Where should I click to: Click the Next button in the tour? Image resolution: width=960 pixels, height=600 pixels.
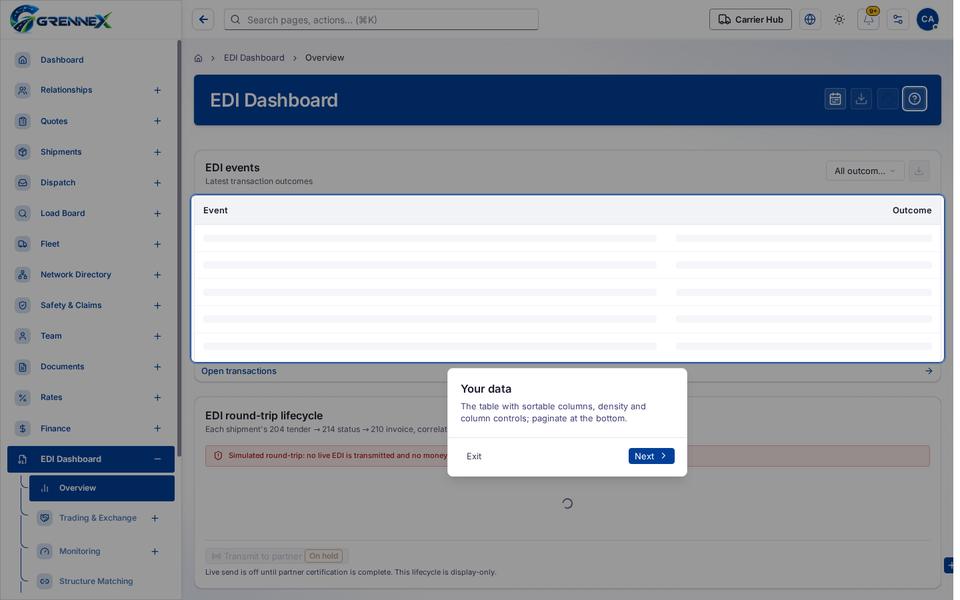[651, 456]
